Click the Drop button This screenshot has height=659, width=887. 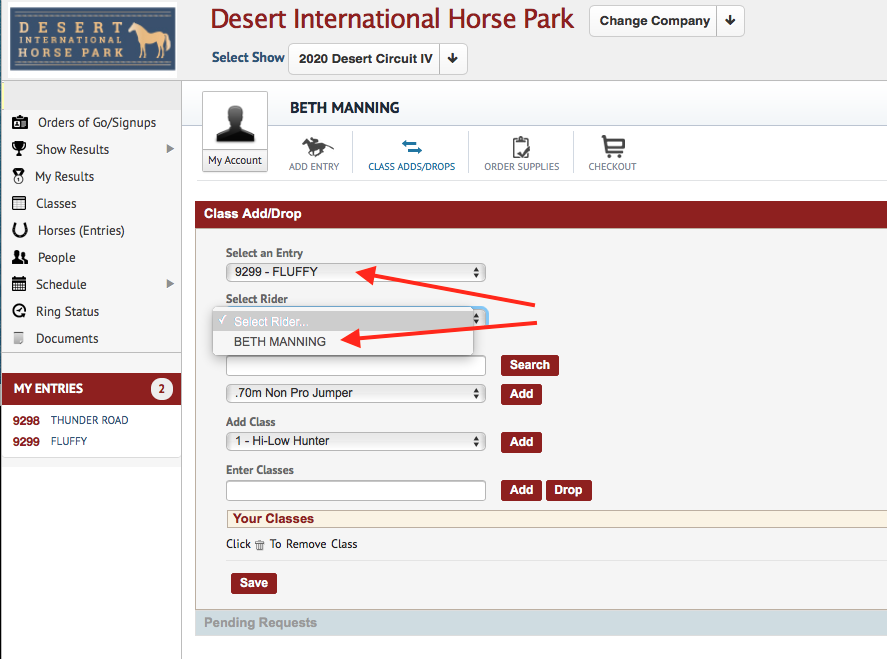569,490
